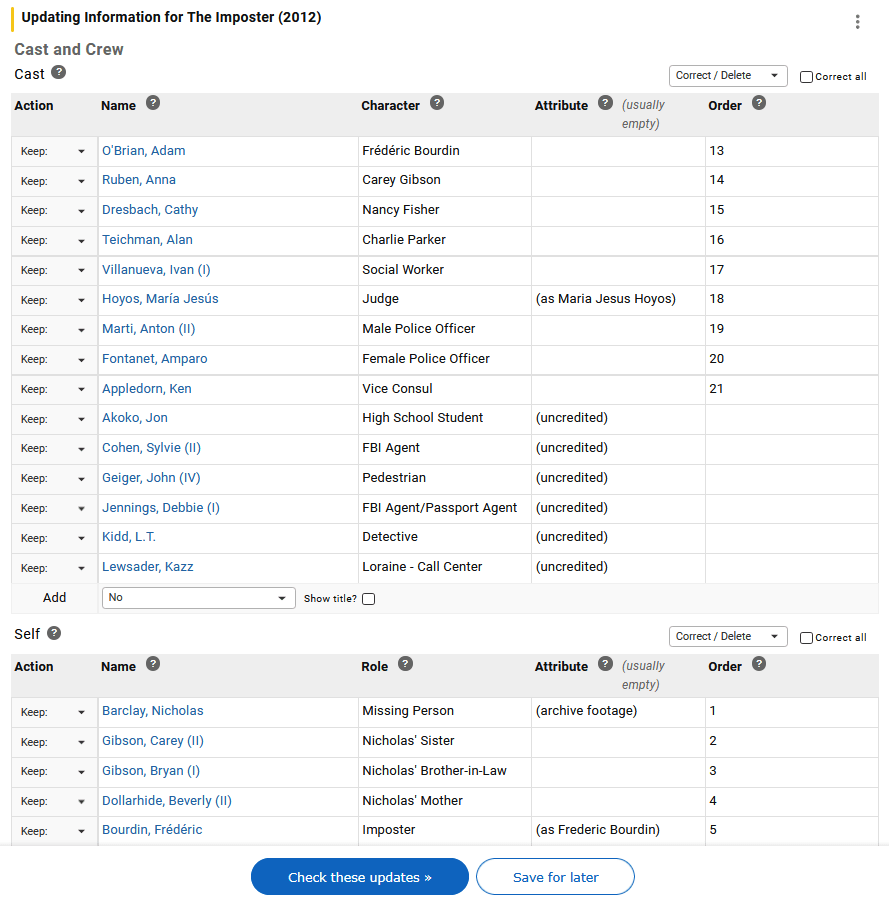Click the Name column help icon

click(x=153, y=102)
